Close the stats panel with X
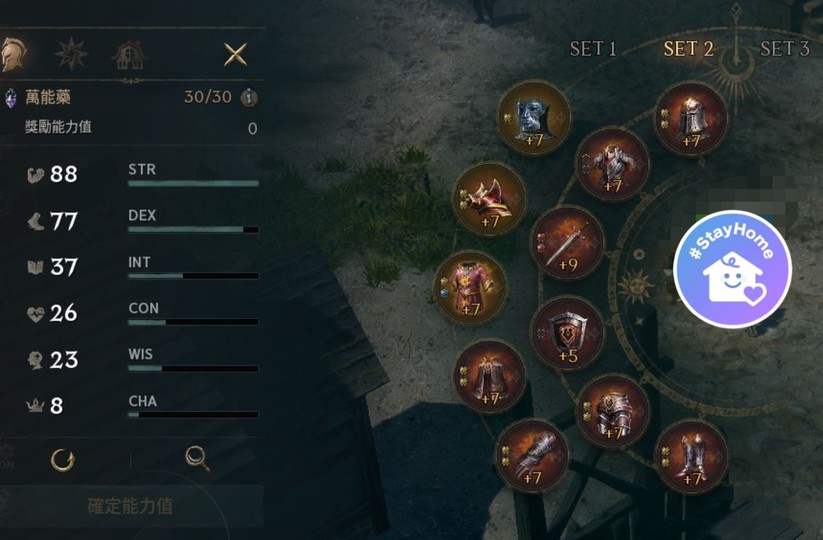This screenshot has width=823, height=540. (x=235, y=54)
